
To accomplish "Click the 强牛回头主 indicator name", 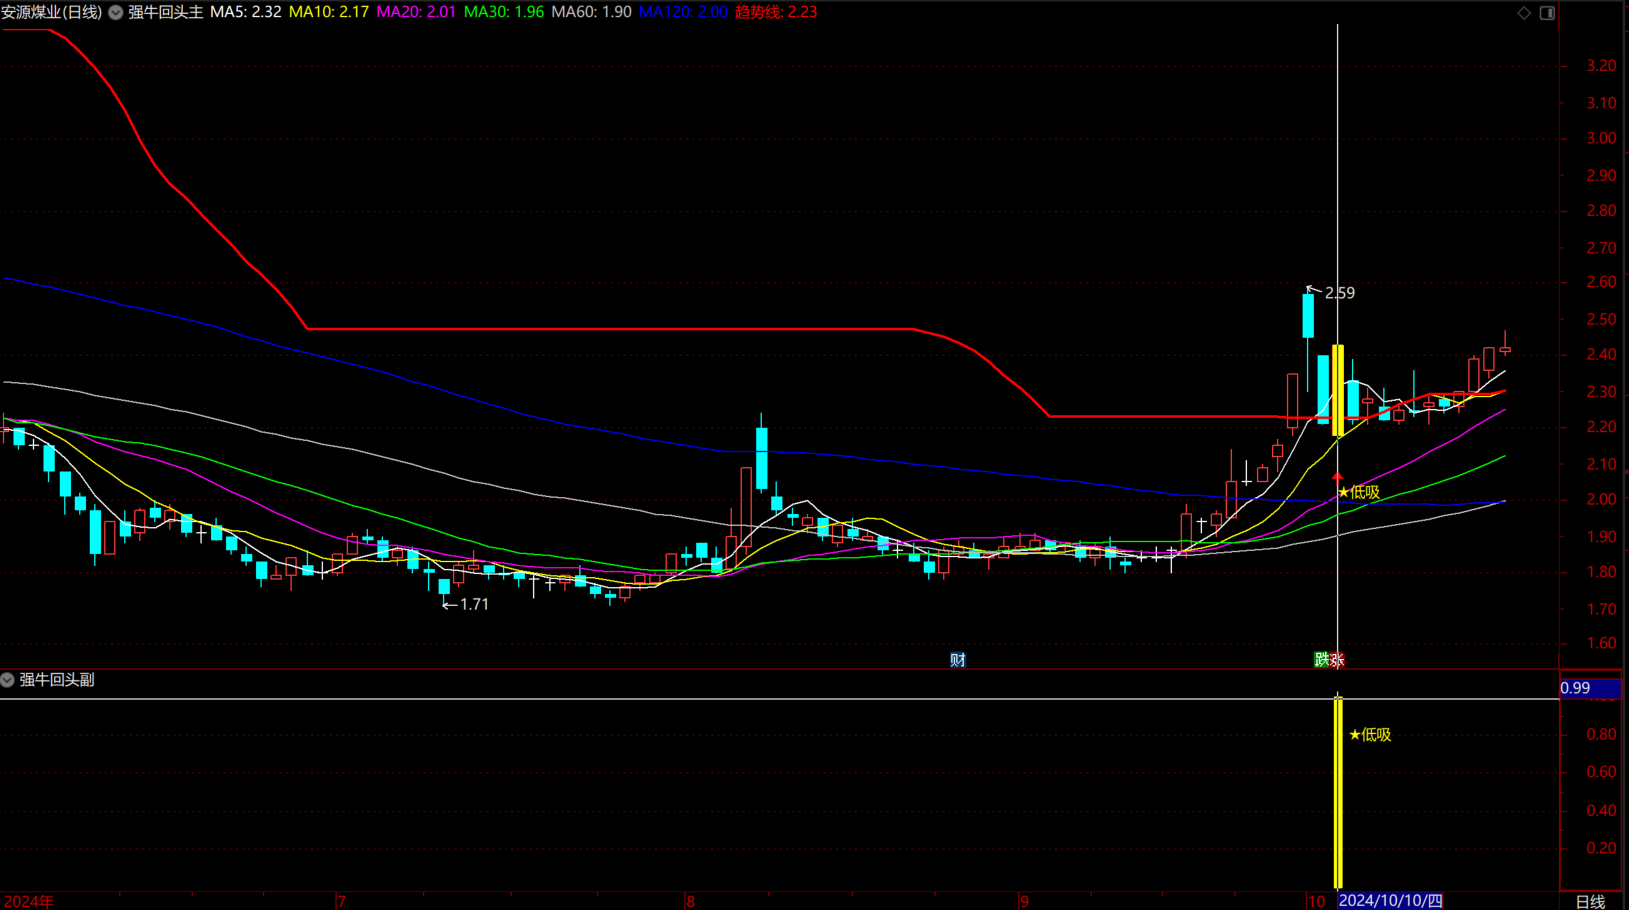I will point(166,13).
